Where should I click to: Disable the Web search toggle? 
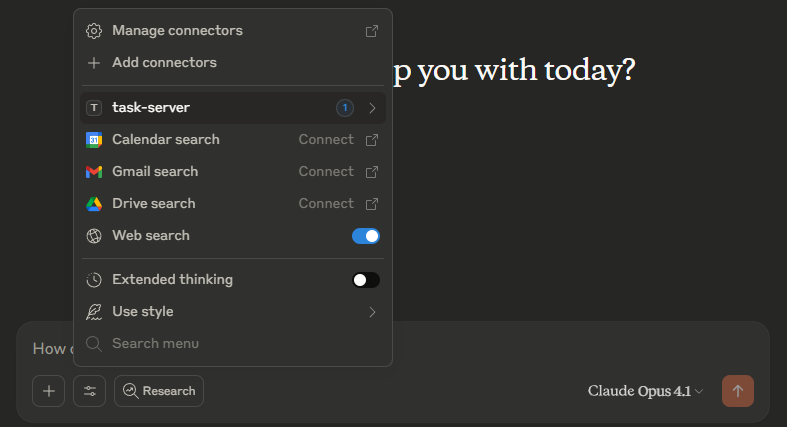coord(366,236)
